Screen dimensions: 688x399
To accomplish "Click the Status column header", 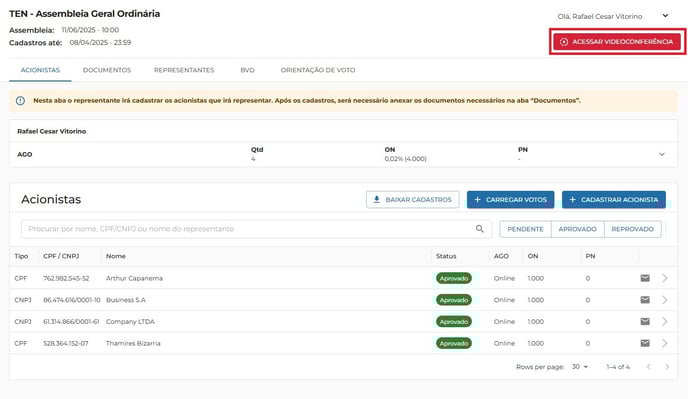I will pos(446,256).
